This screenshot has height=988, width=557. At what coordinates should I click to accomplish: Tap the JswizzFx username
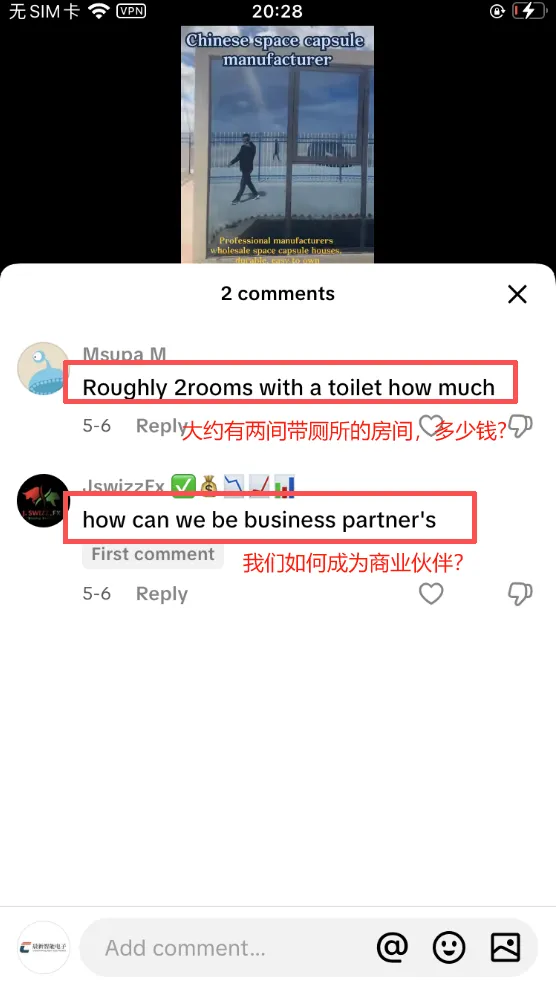click(x=123, y=486)
